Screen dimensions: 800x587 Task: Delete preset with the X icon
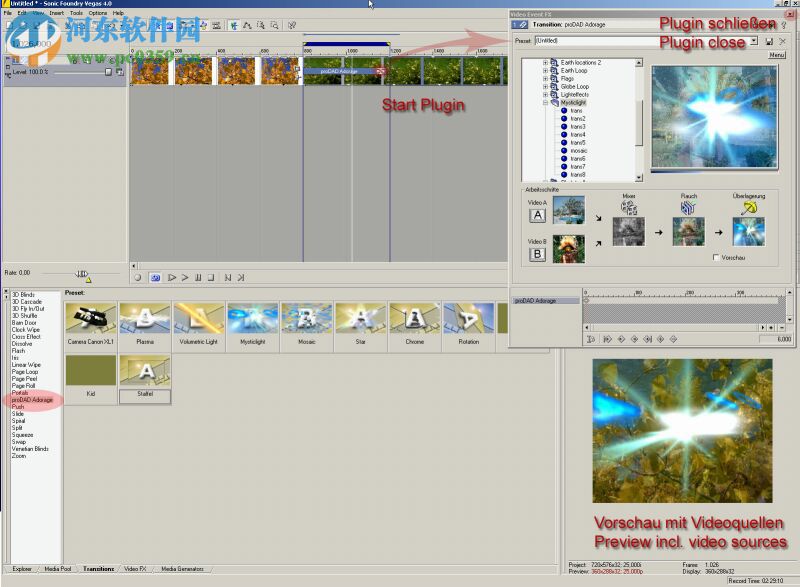(x=782, y=41)
